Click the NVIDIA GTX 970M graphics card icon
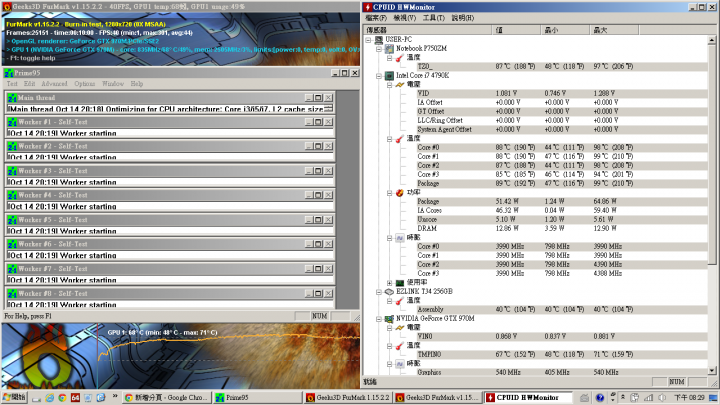Image resolution: width=720 pixels, height=405 pixels. pyautogui.click(x=389, y=319)
